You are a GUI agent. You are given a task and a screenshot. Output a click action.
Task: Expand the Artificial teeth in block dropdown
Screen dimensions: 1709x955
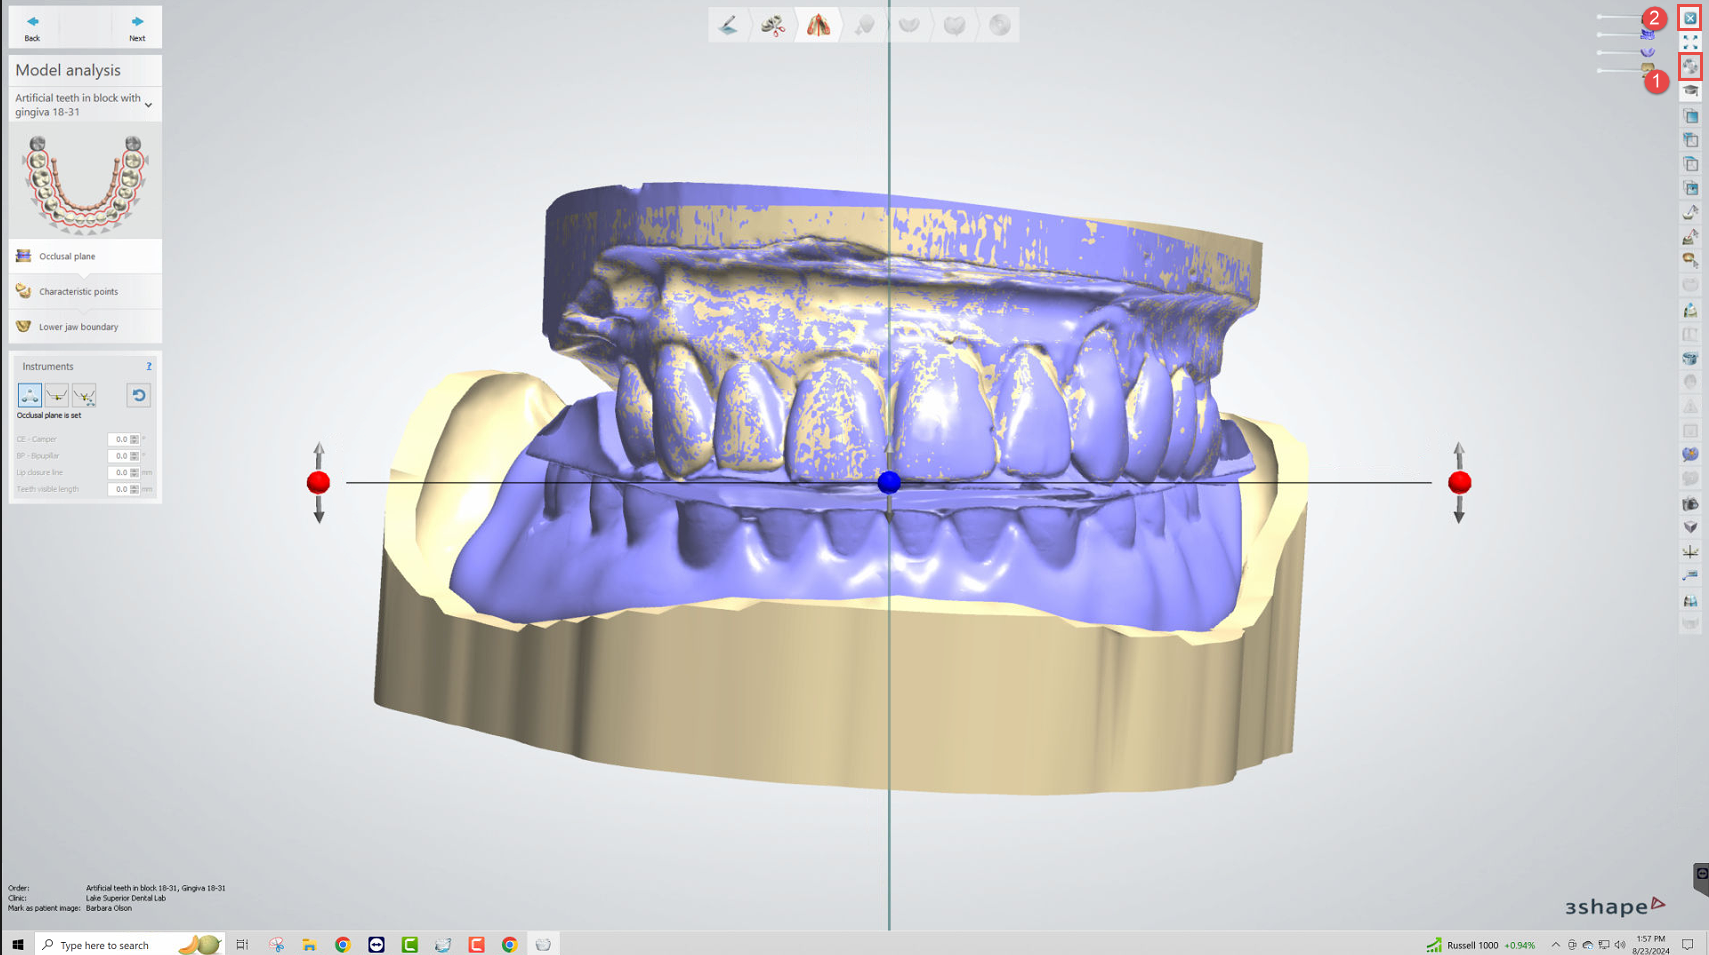pos(148,104)
